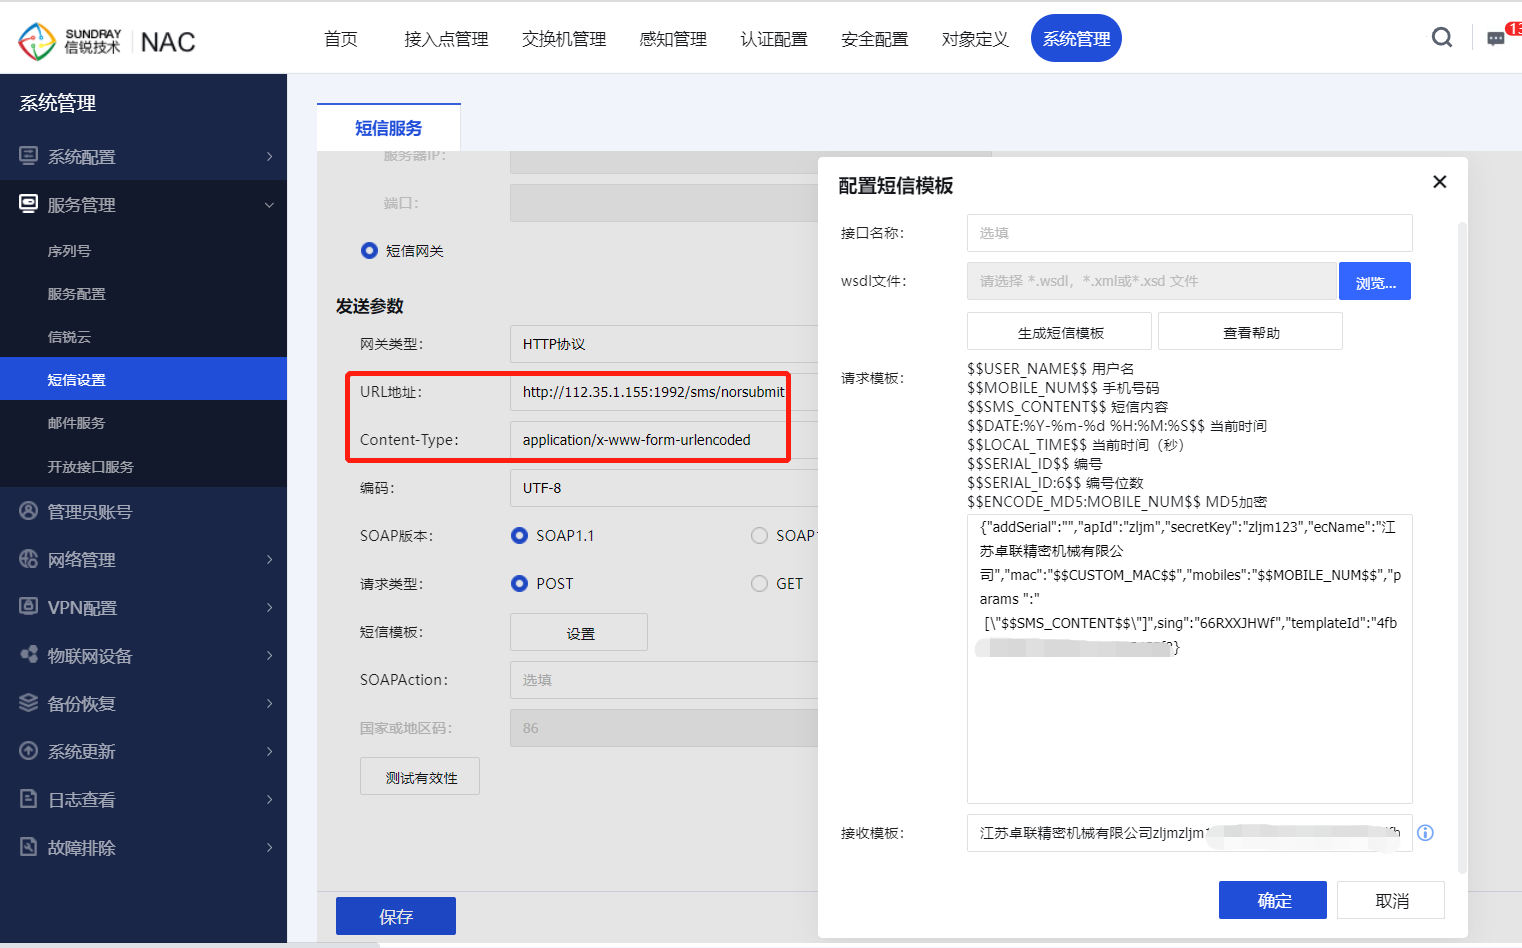The width and height of the screenshot is (1522, 948).
Task: Click the 管理员账号 user icon
Action: 29,511
